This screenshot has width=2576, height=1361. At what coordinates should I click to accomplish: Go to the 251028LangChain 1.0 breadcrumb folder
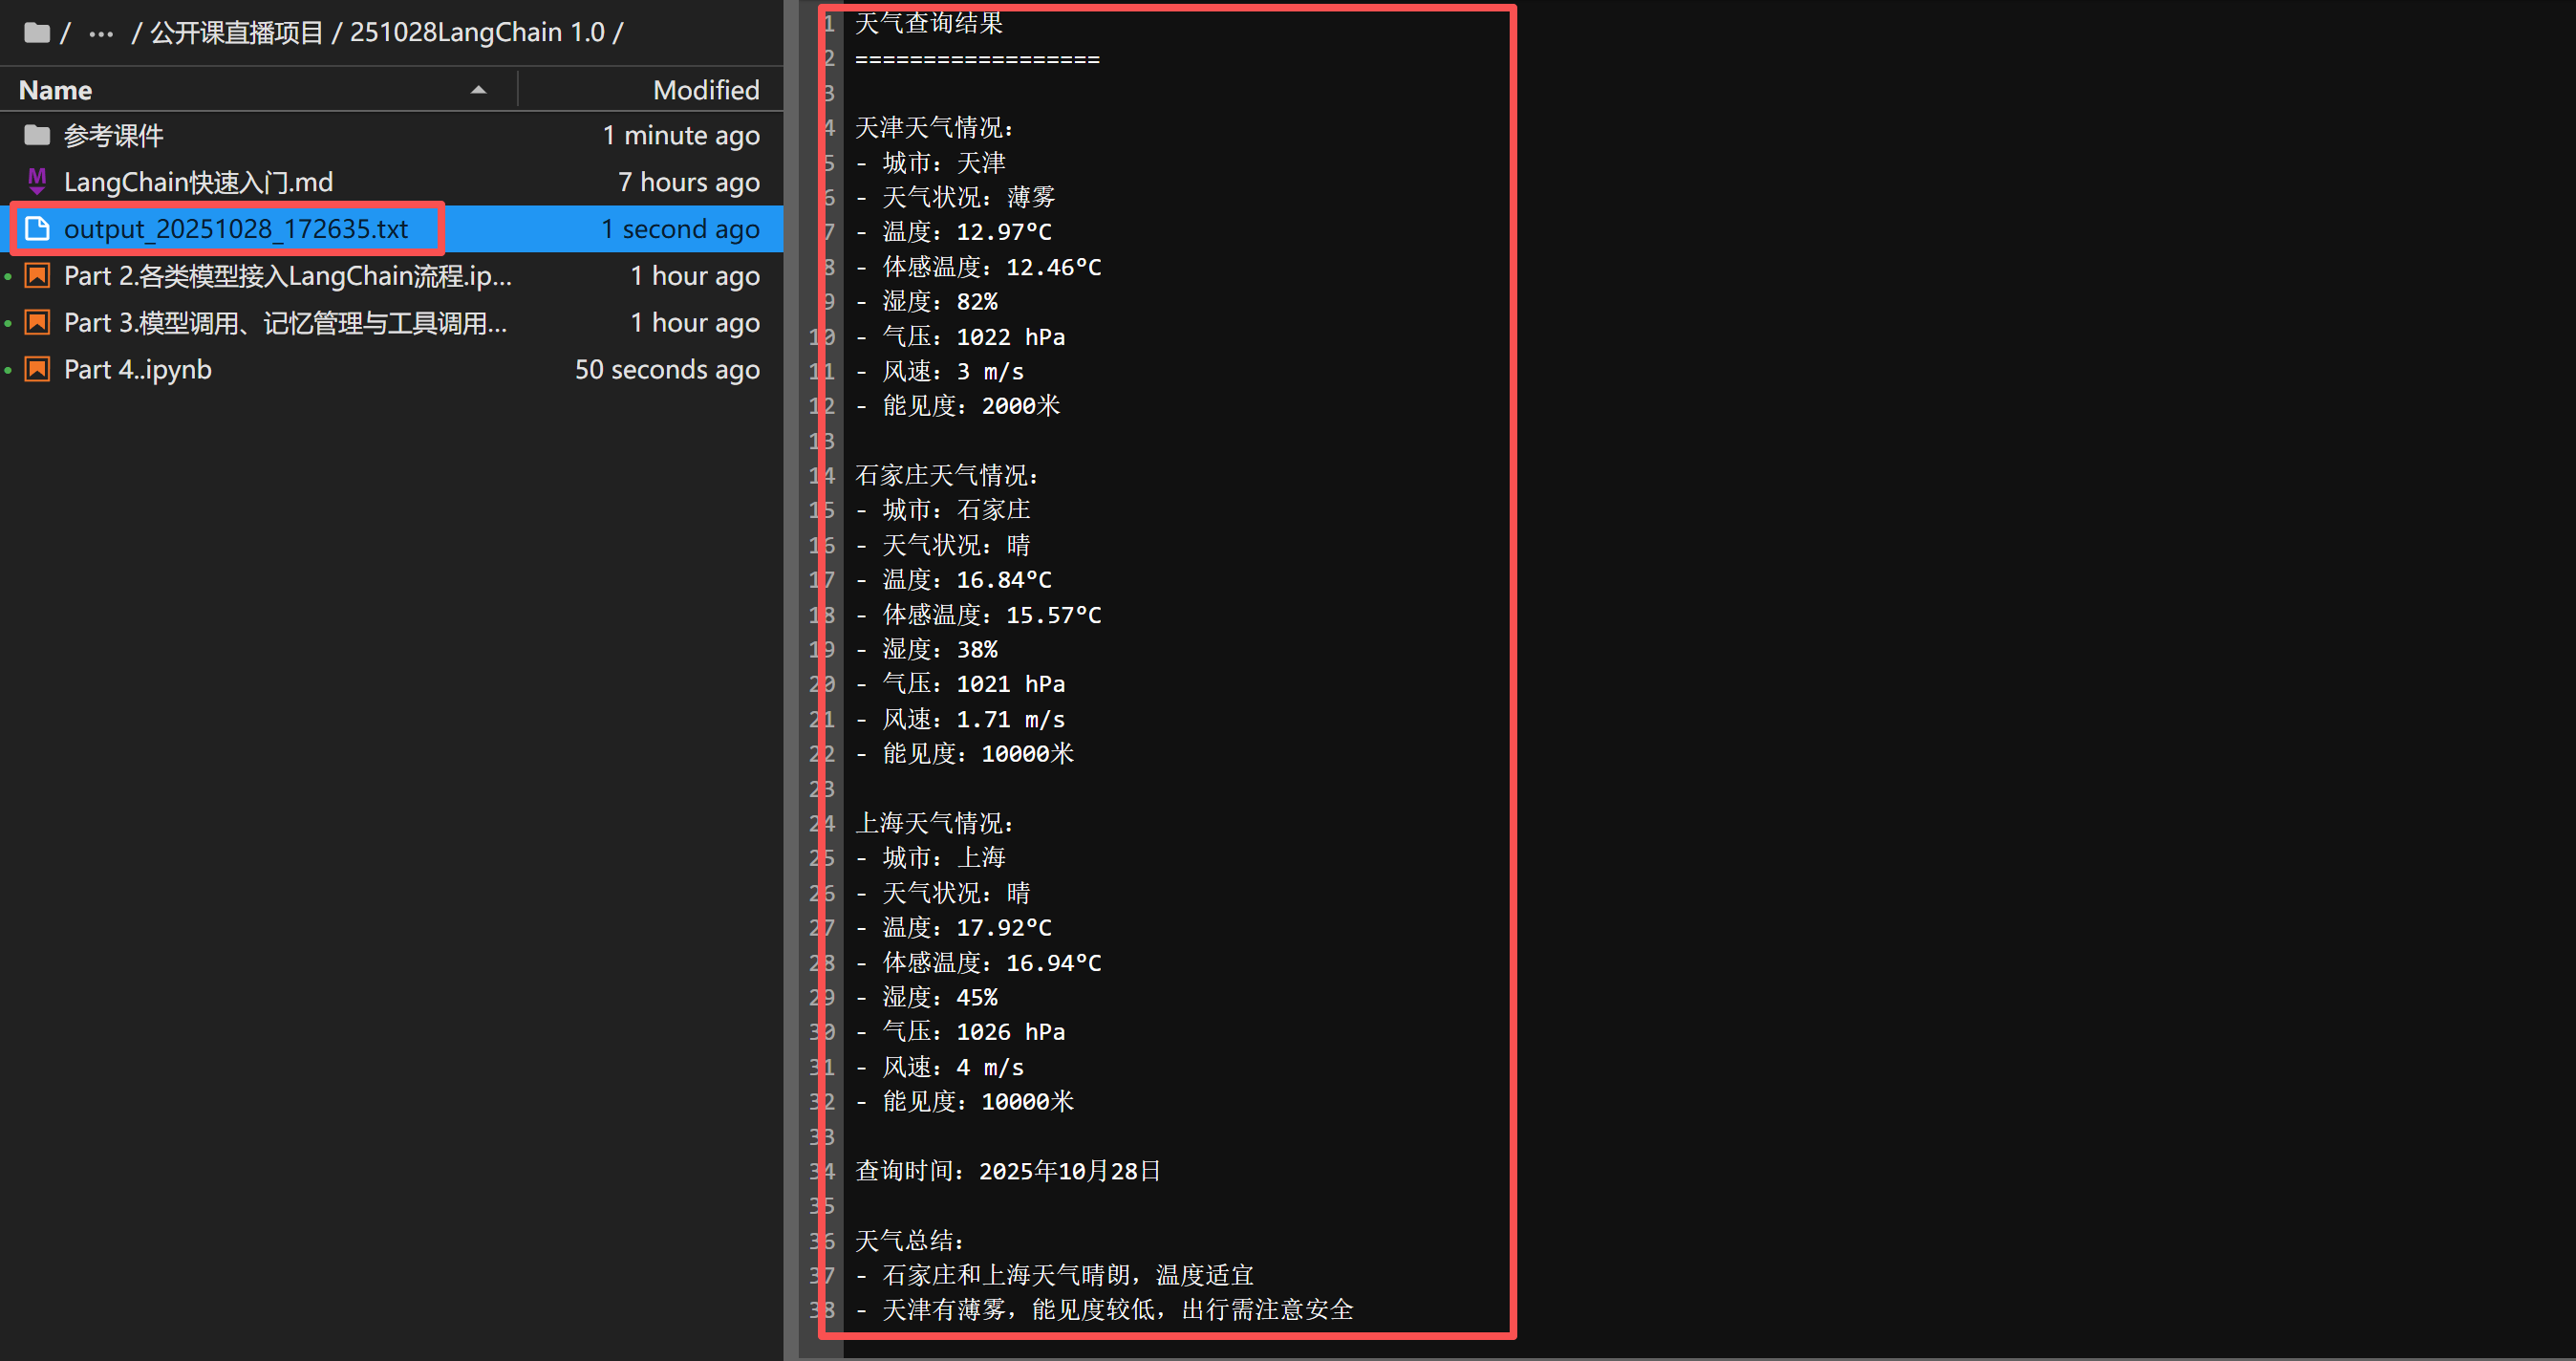(x=477, y=33)
